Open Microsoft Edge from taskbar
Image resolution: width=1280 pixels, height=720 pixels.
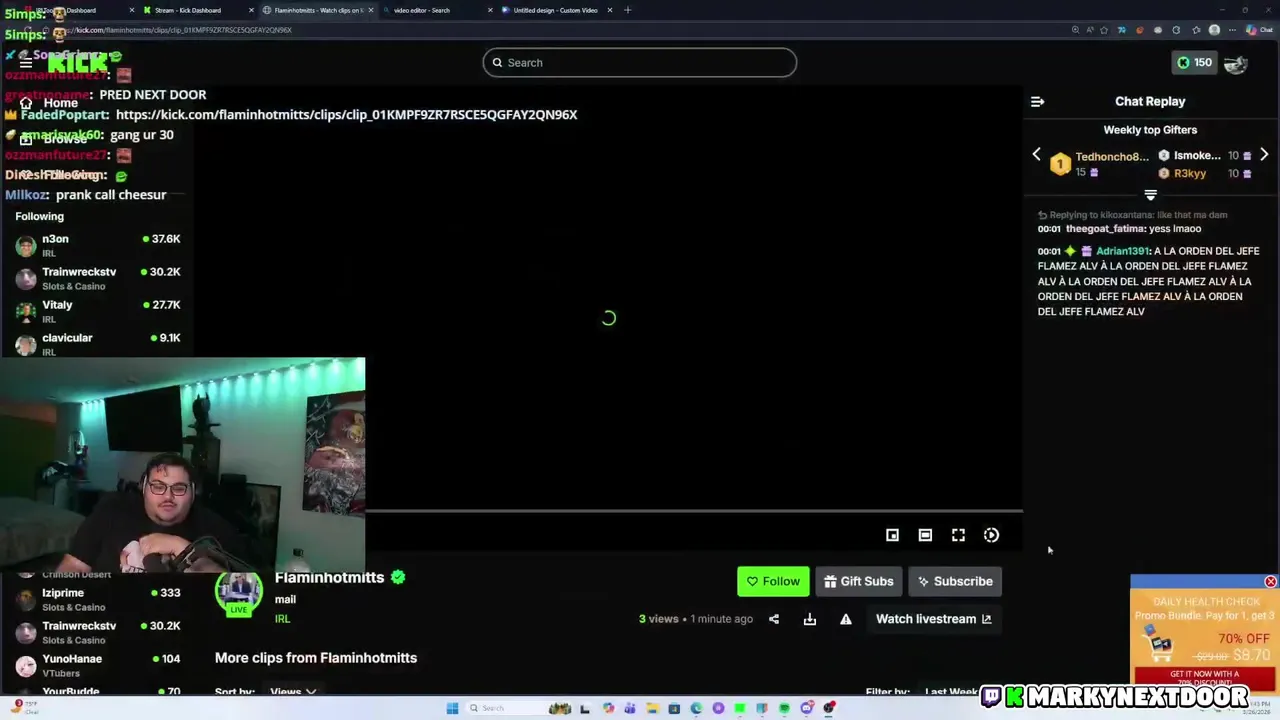696,708
